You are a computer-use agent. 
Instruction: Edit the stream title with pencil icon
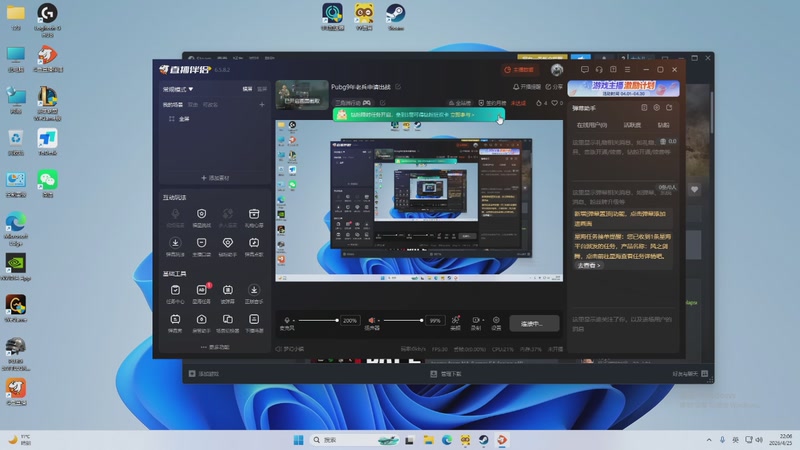click(398, 87)
